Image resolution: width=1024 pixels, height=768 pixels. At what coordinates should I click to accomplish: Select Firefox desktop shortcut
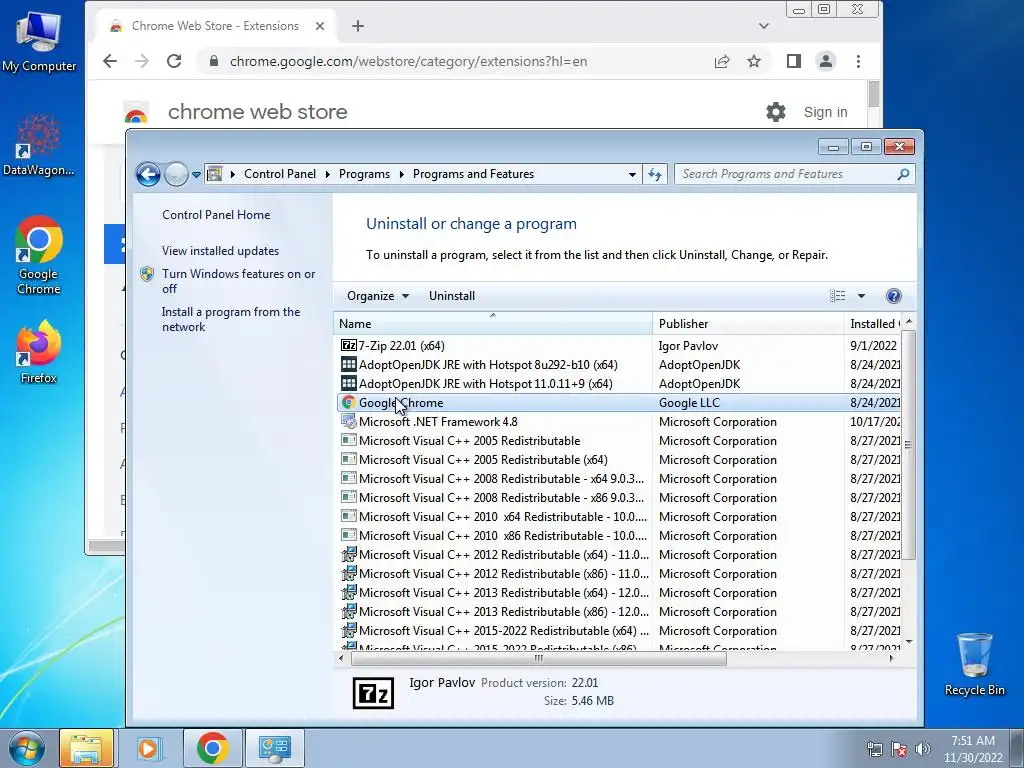click(39, 351)
